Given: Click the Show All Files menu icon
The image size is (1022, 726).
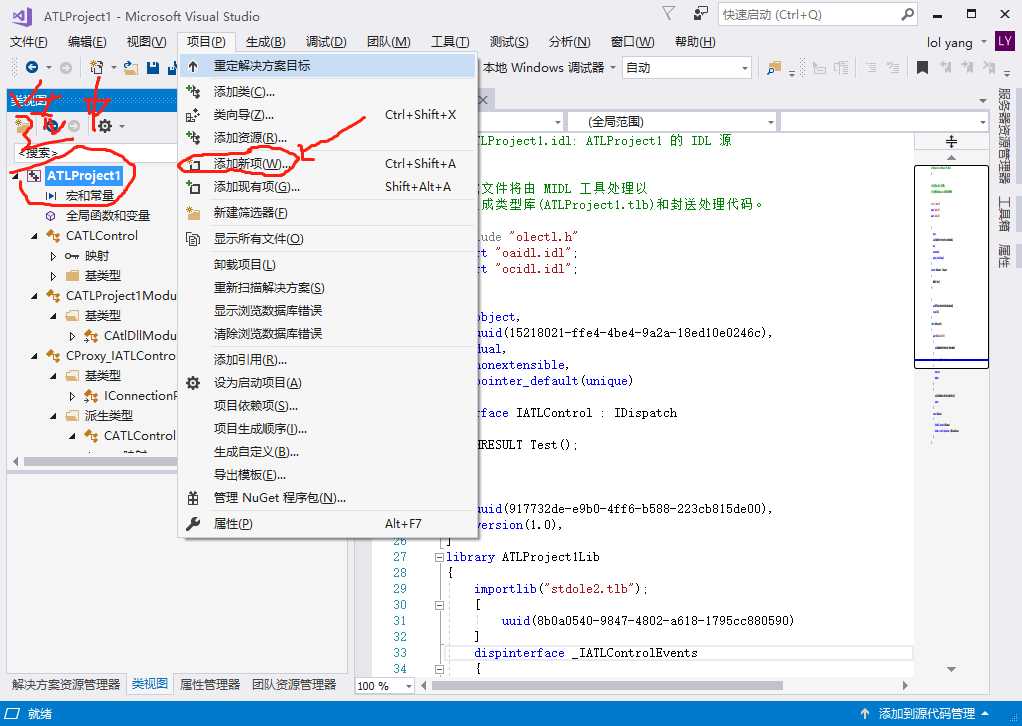Looking at the screenshot, I should tap(193, 239).
